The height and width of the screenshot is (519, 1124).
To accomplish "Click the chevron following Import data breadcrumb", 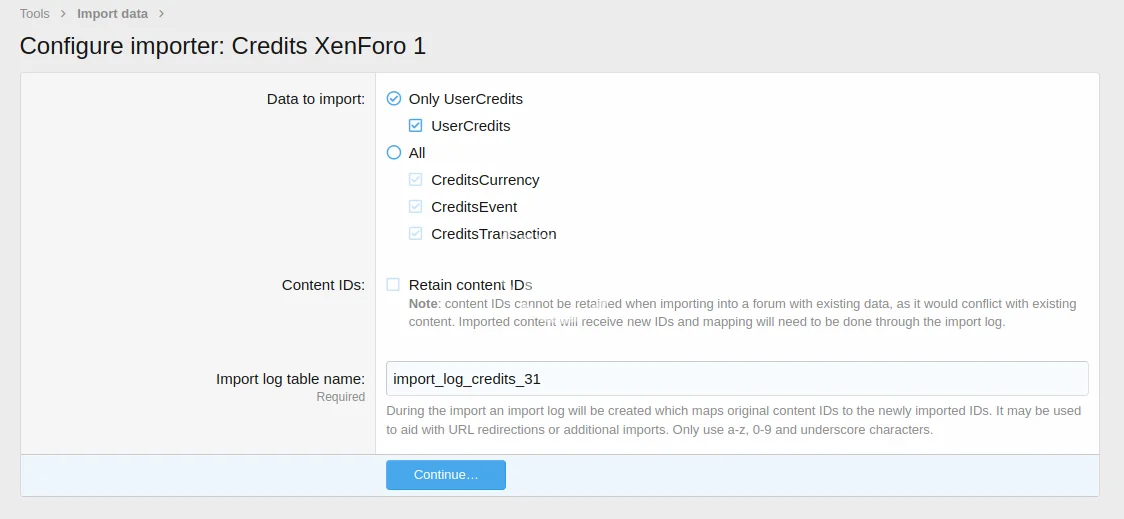I will point(161,14).
